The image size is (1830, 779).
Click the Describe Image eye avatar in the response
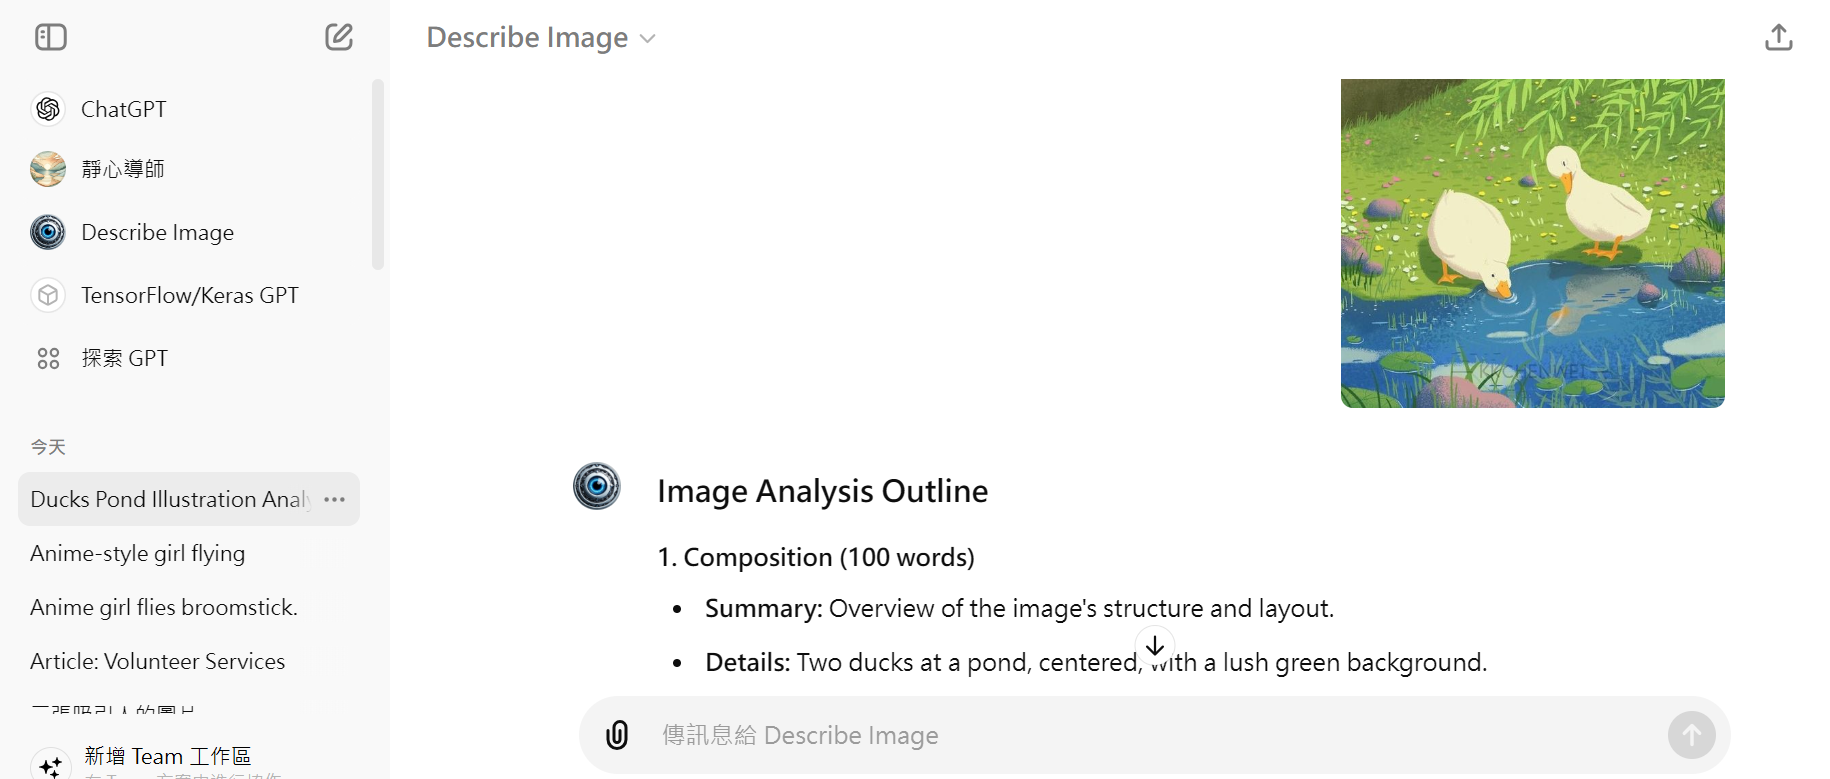pos(597,487)
